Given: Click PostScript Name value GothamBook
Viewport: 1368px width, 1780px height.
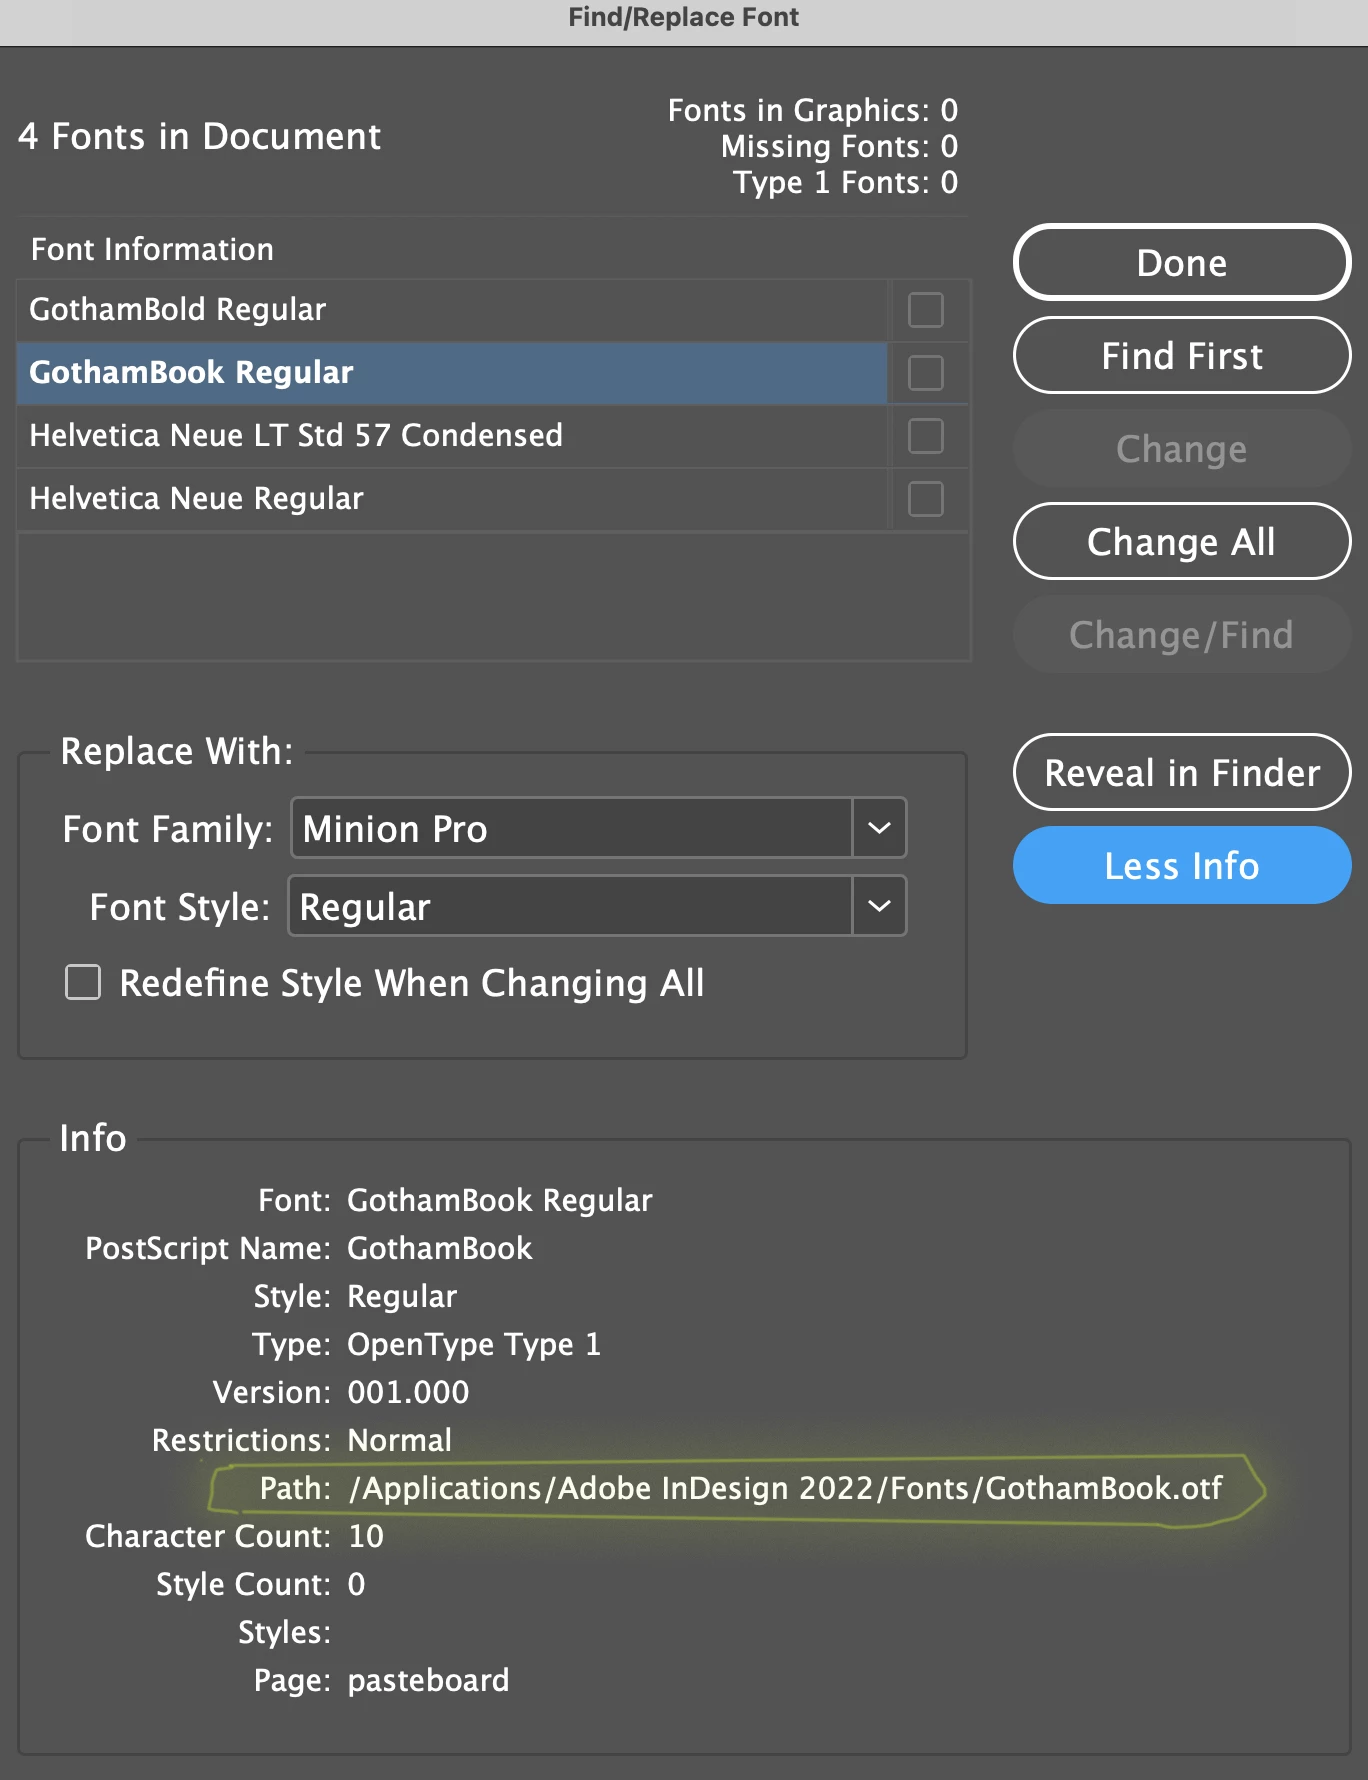Looking at the screenshot, I should pyautogui.click(x=440, y=1248).
